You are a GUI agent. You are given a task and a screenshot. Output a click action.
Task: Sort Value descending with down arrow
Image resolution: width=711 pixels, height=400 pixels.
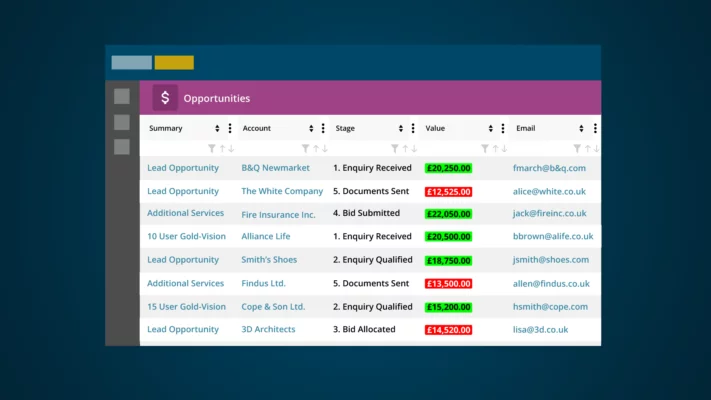click(504, 148)
